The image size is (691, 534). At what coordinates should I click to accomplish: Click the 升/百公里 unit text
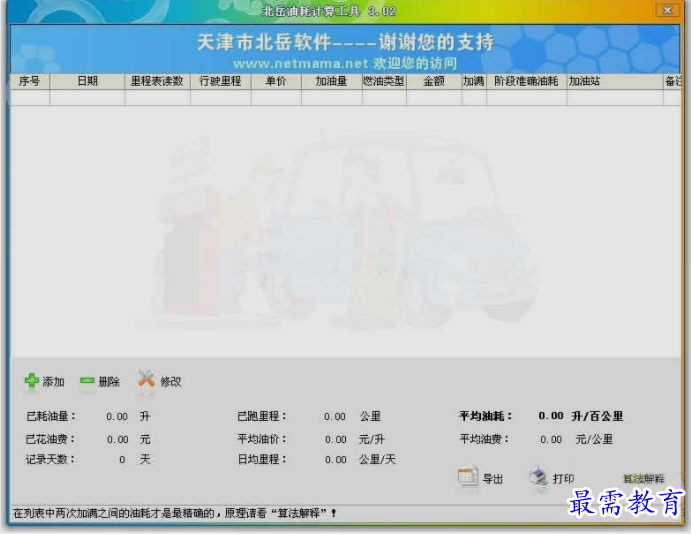click(x=597, y=416)
